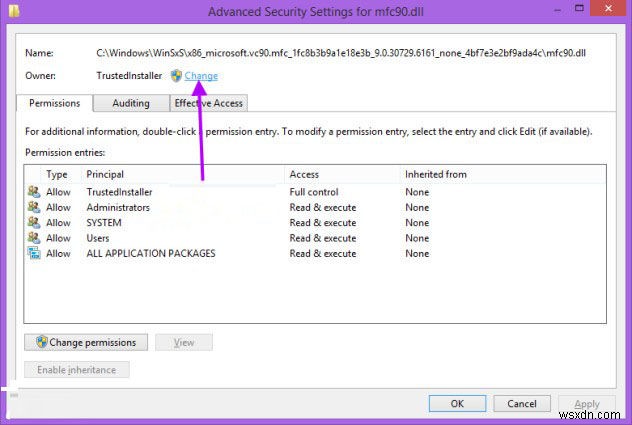Minimize the Advanced Security Settings window
Image resolution: width=632 pixels, height=425 pixels.
[x=558, y=10]
